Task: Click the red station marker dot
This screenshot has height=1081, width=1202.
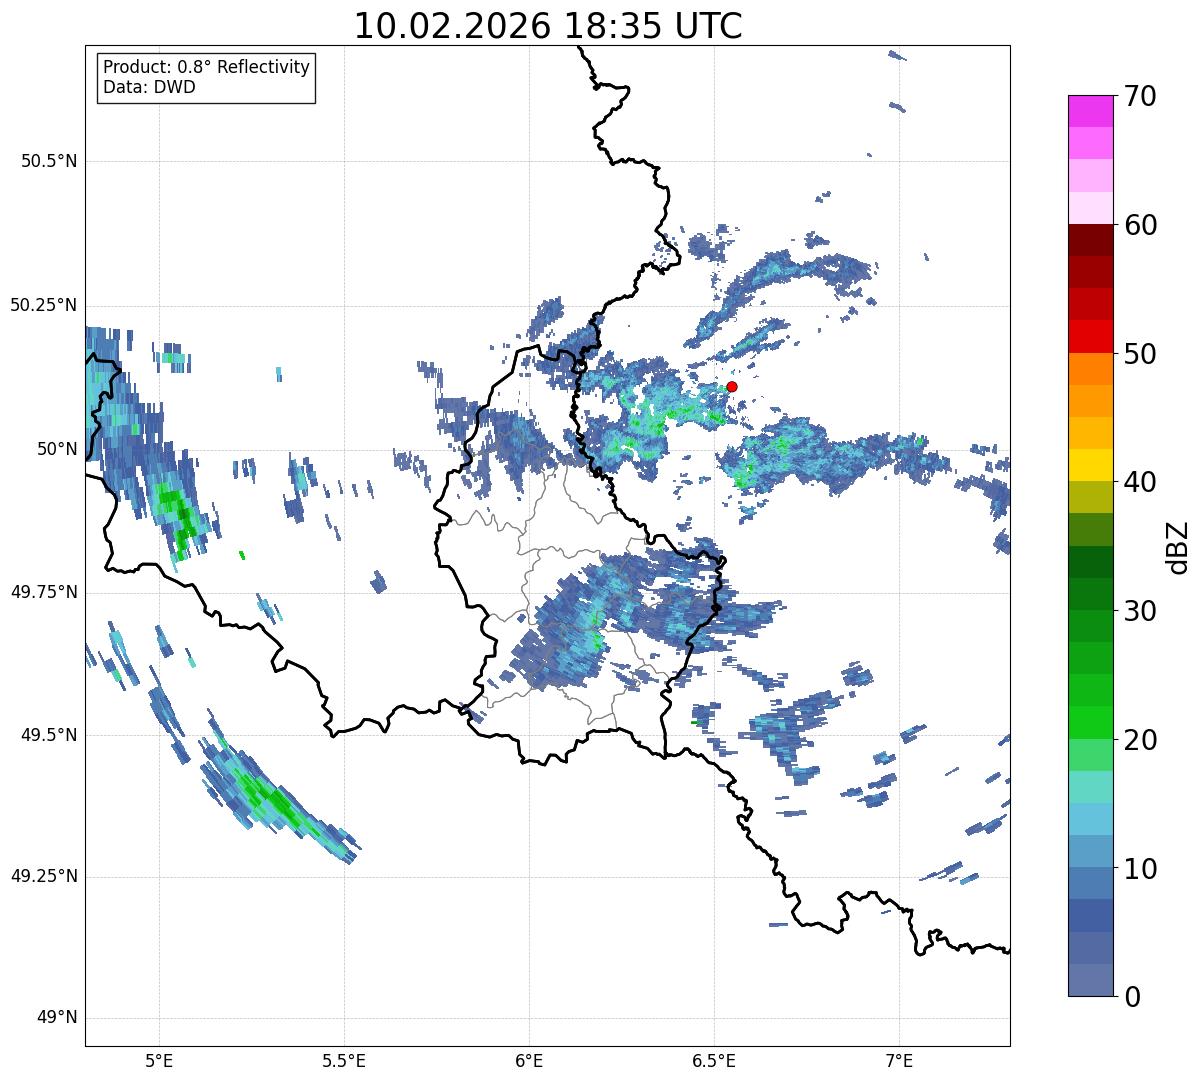Action: [732, 386]
